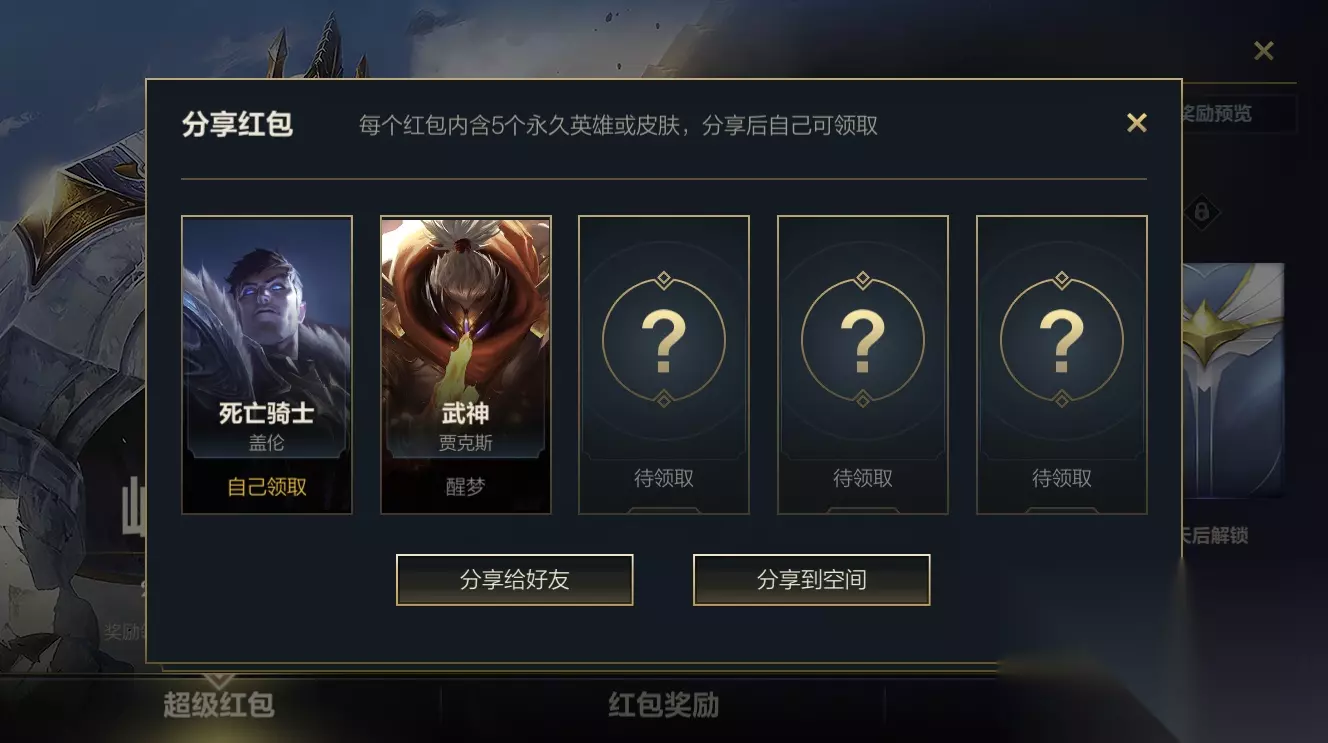The height and width of the screenshot is (743, 1328).
Task: Click the 醒梦 player name under the Jax card
Action: (x=465, y=487)
